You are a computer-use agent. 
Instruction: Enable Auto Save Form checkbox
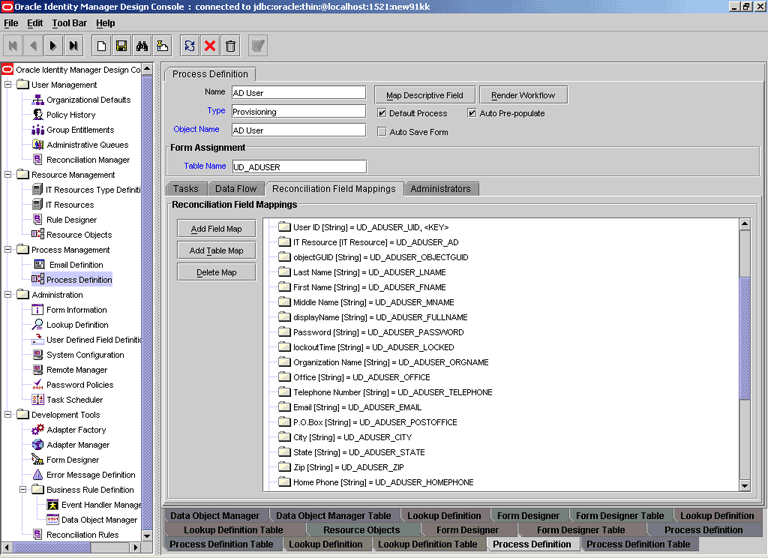(382, 132)
